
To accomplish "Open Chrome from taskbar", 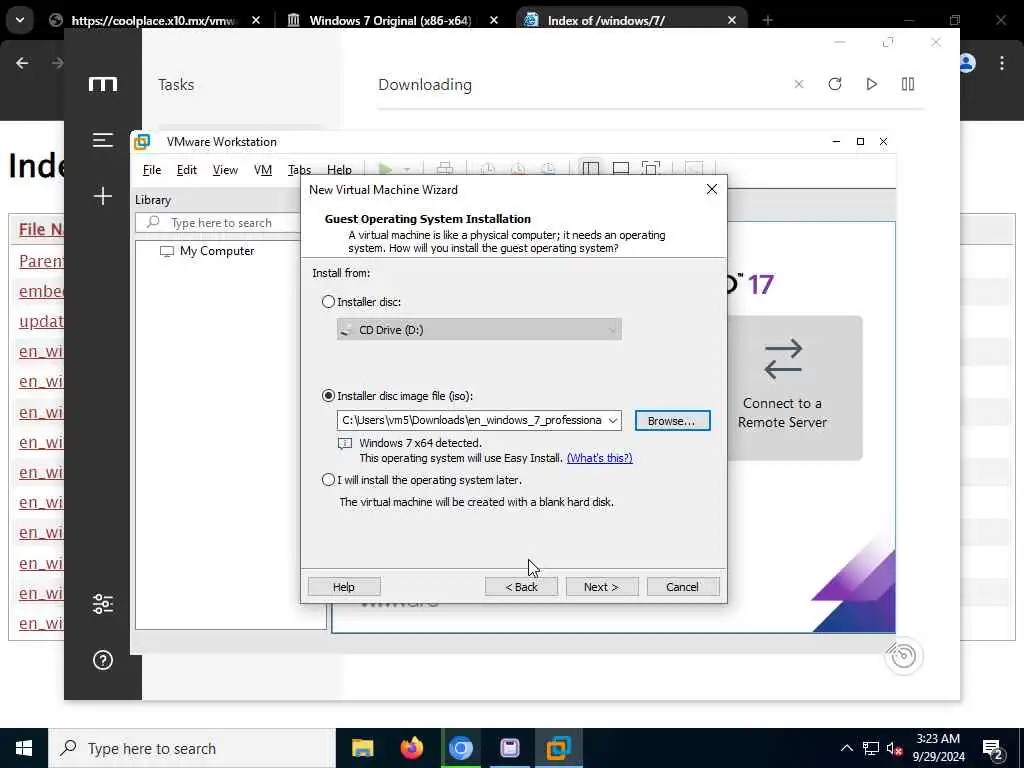I will (x=460, y=748).
